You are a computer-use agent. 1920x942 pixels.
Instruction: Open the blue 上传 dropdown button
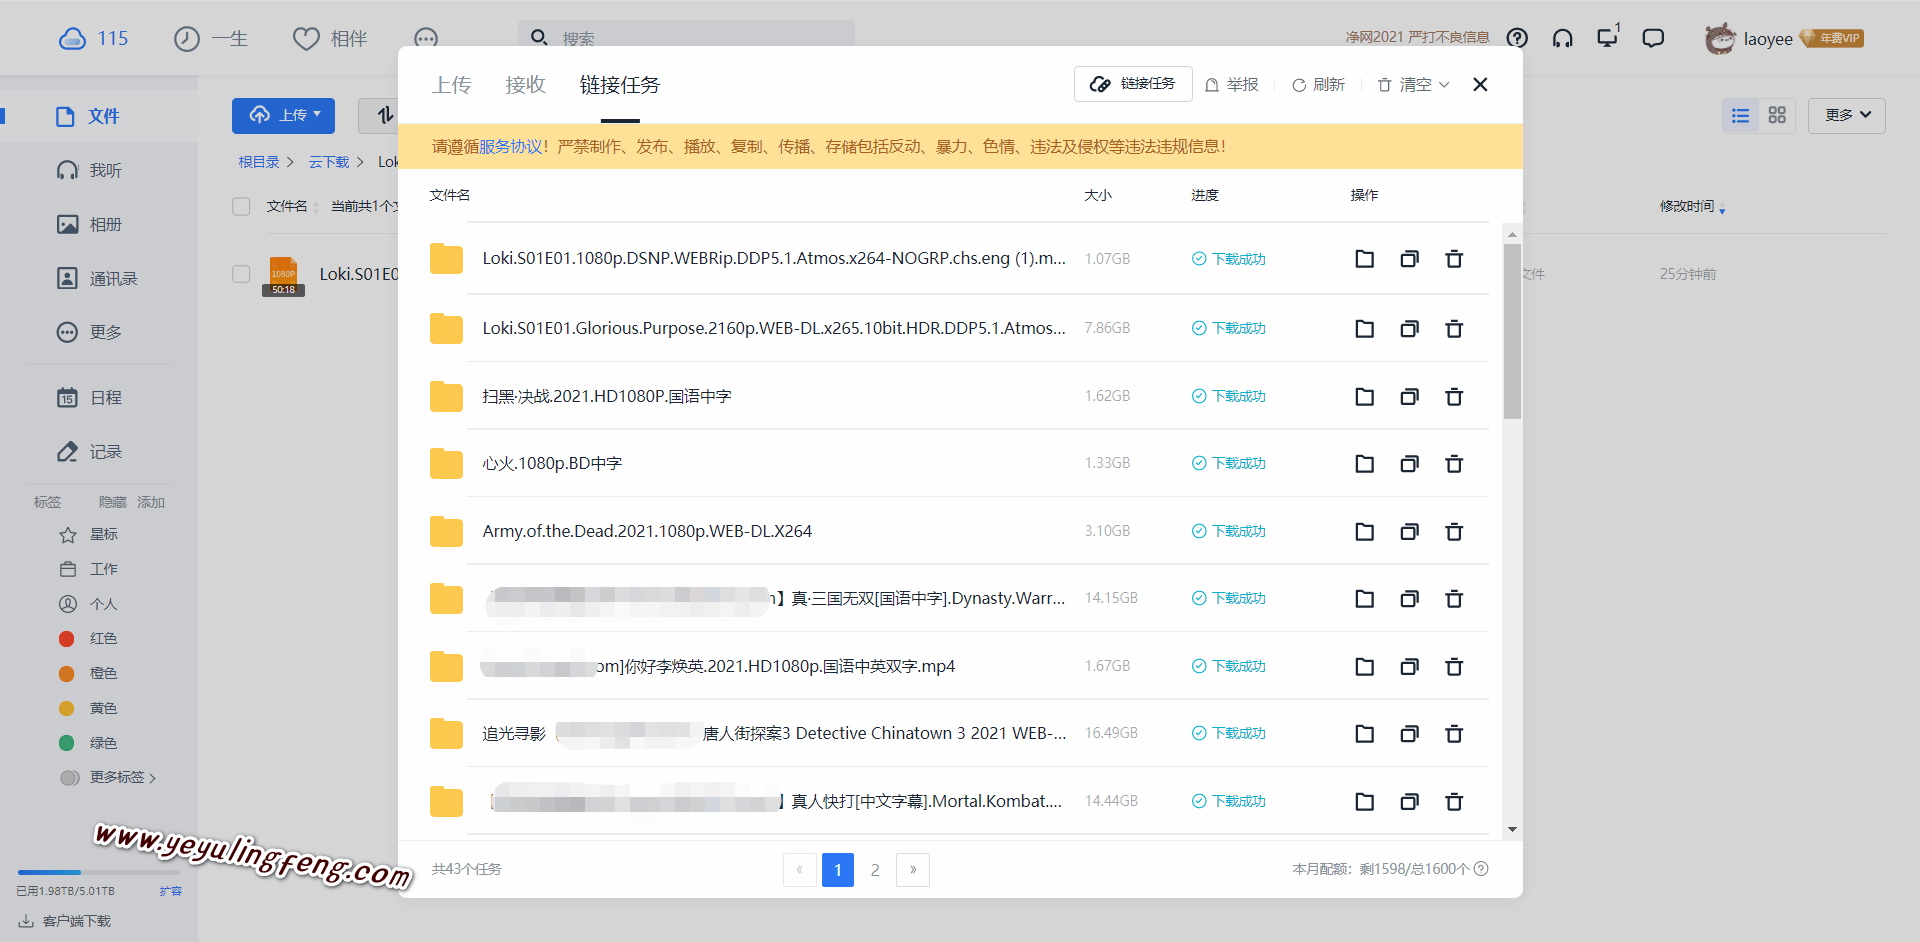point(283,115)
